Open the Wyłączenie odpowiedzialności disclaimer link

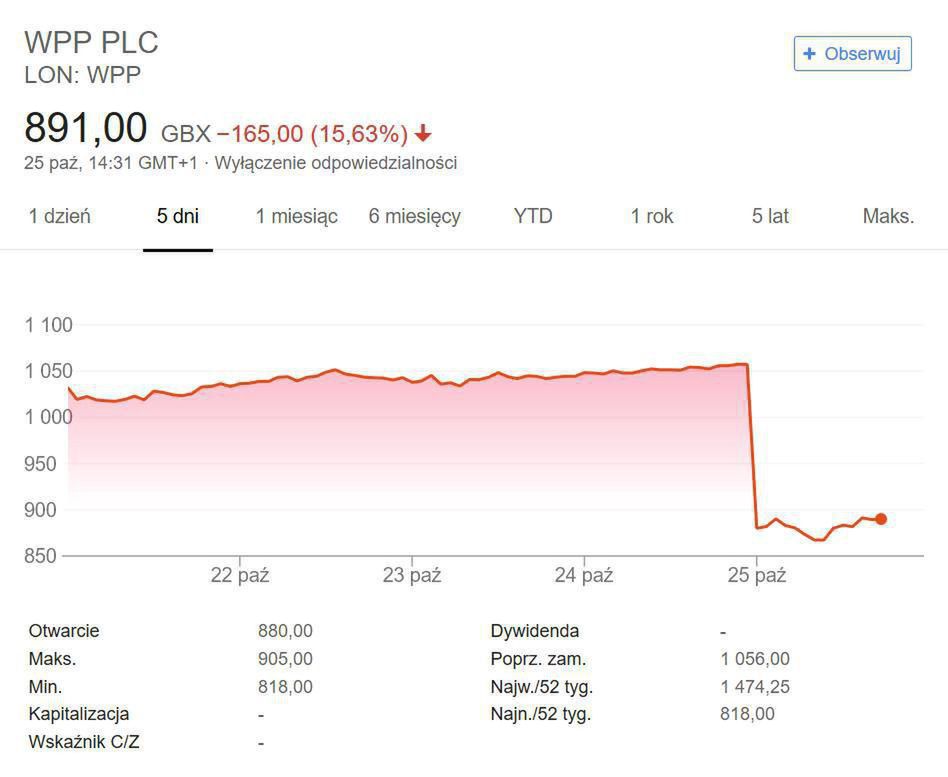tap(336, 163)
